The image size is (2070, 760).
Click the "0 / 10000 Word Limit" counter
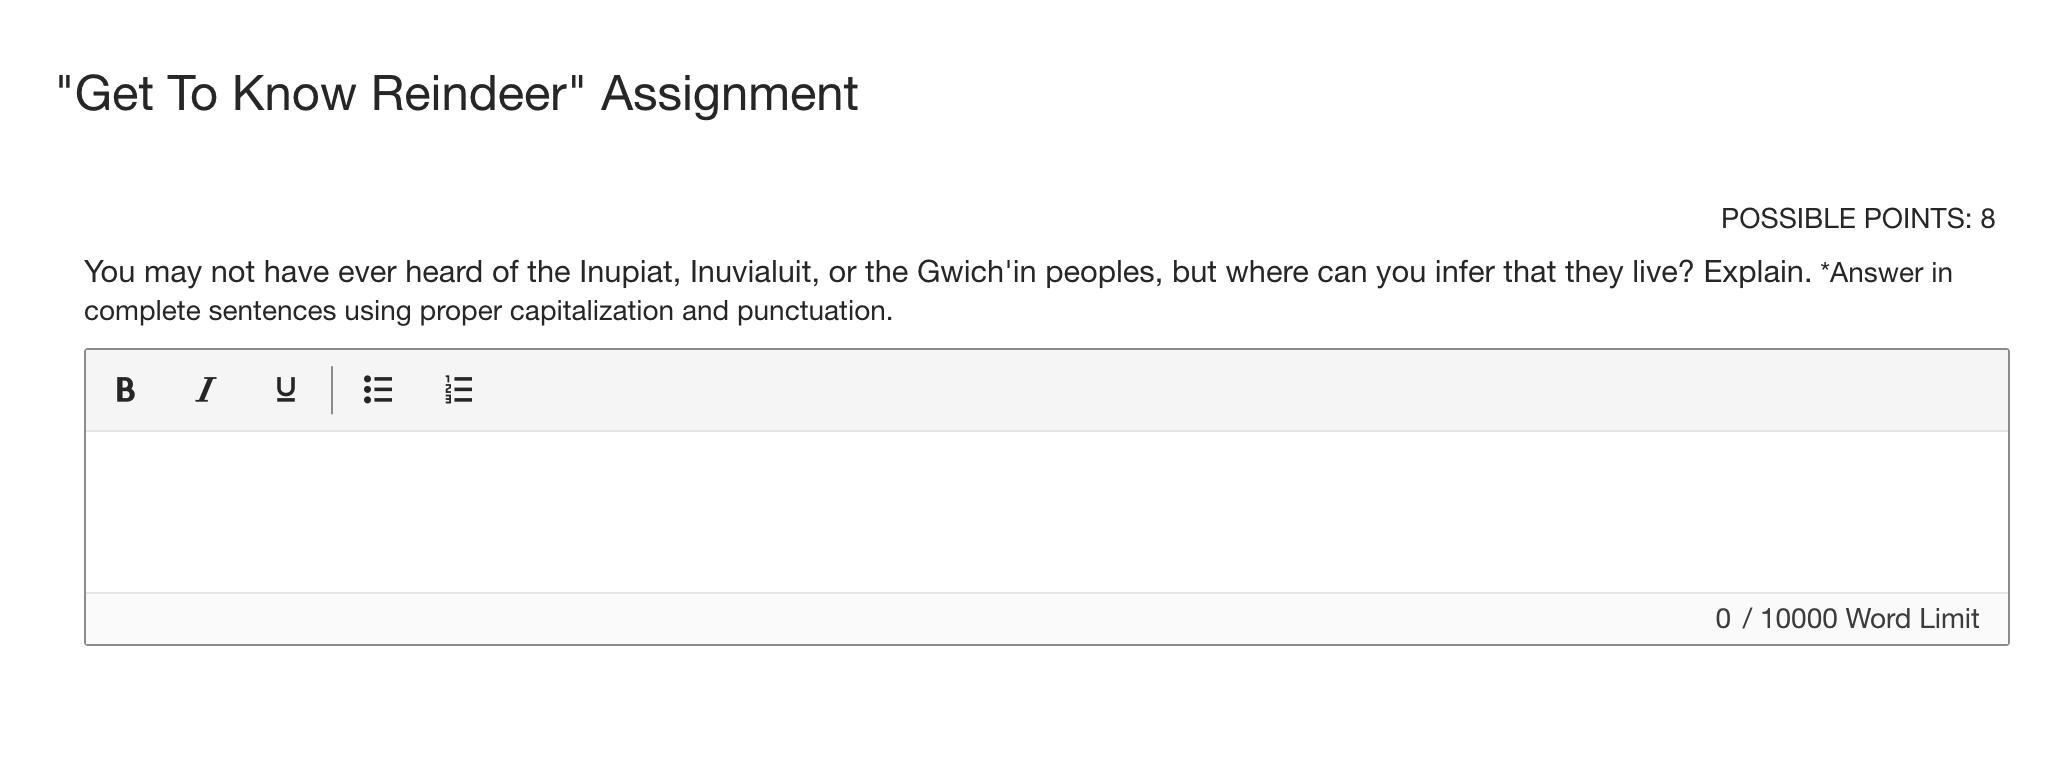[1846, 619]
